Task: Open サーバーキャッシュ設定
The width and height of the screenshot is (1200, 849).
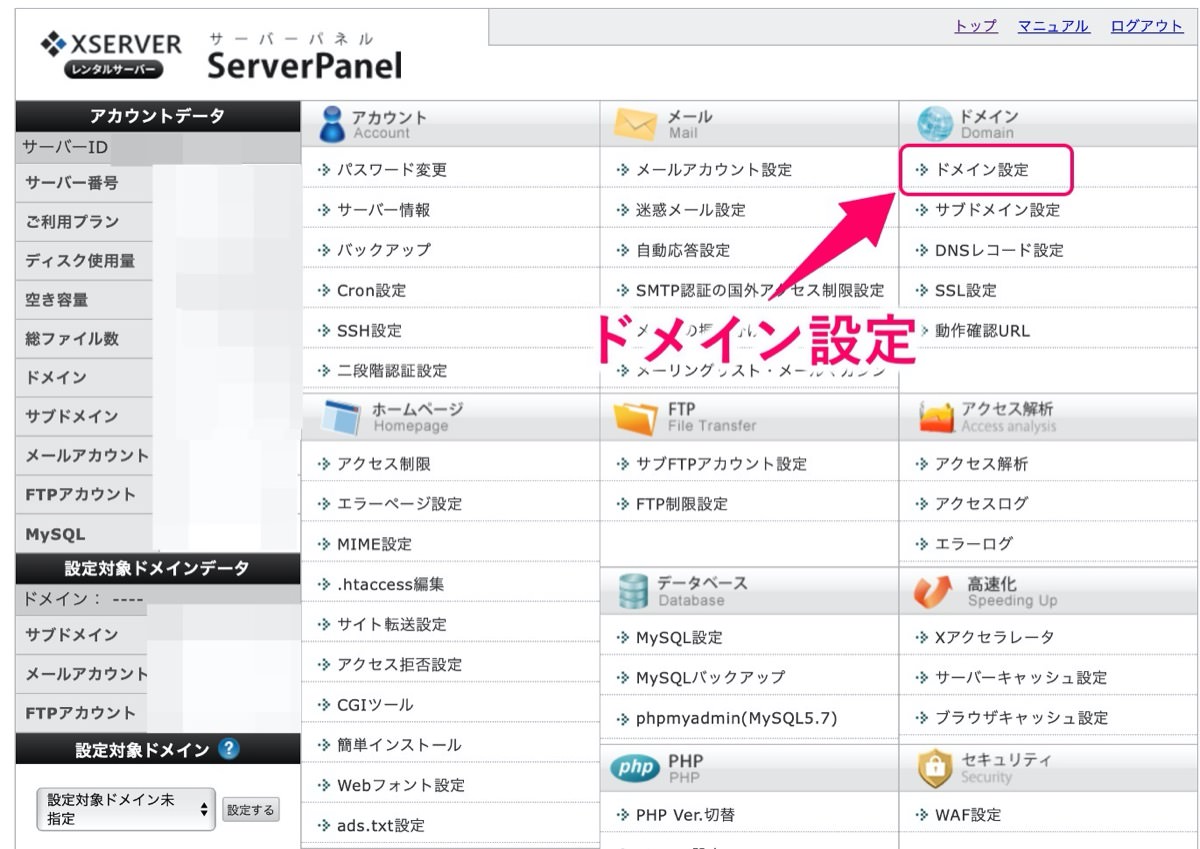Action: click(x=1021, y=677)
